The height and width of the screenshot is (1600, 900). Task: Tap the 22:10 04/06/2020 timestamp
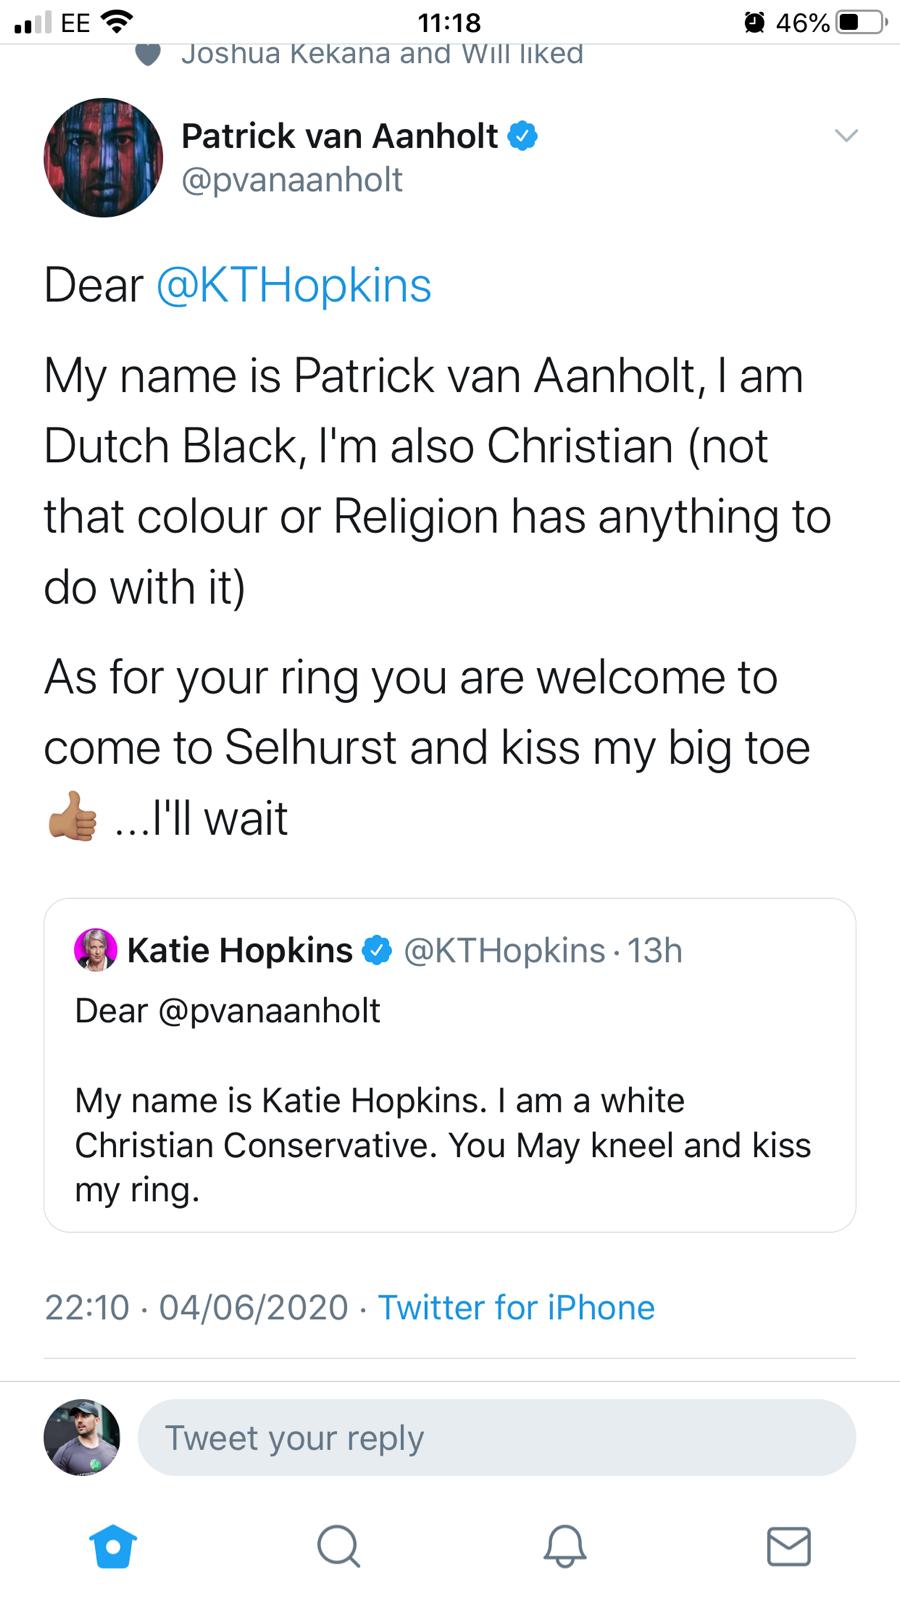coord(196,1307)
